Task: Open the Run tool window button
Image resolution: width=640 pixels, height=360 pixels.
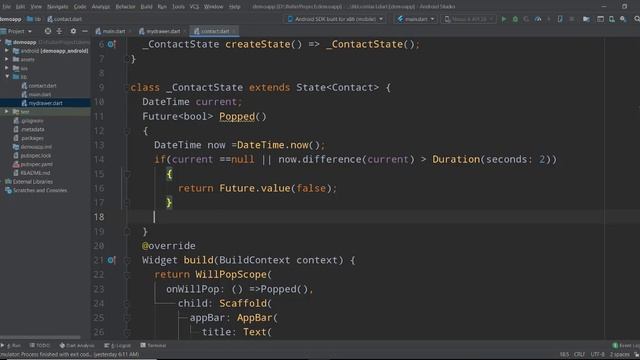Action: 11,345
